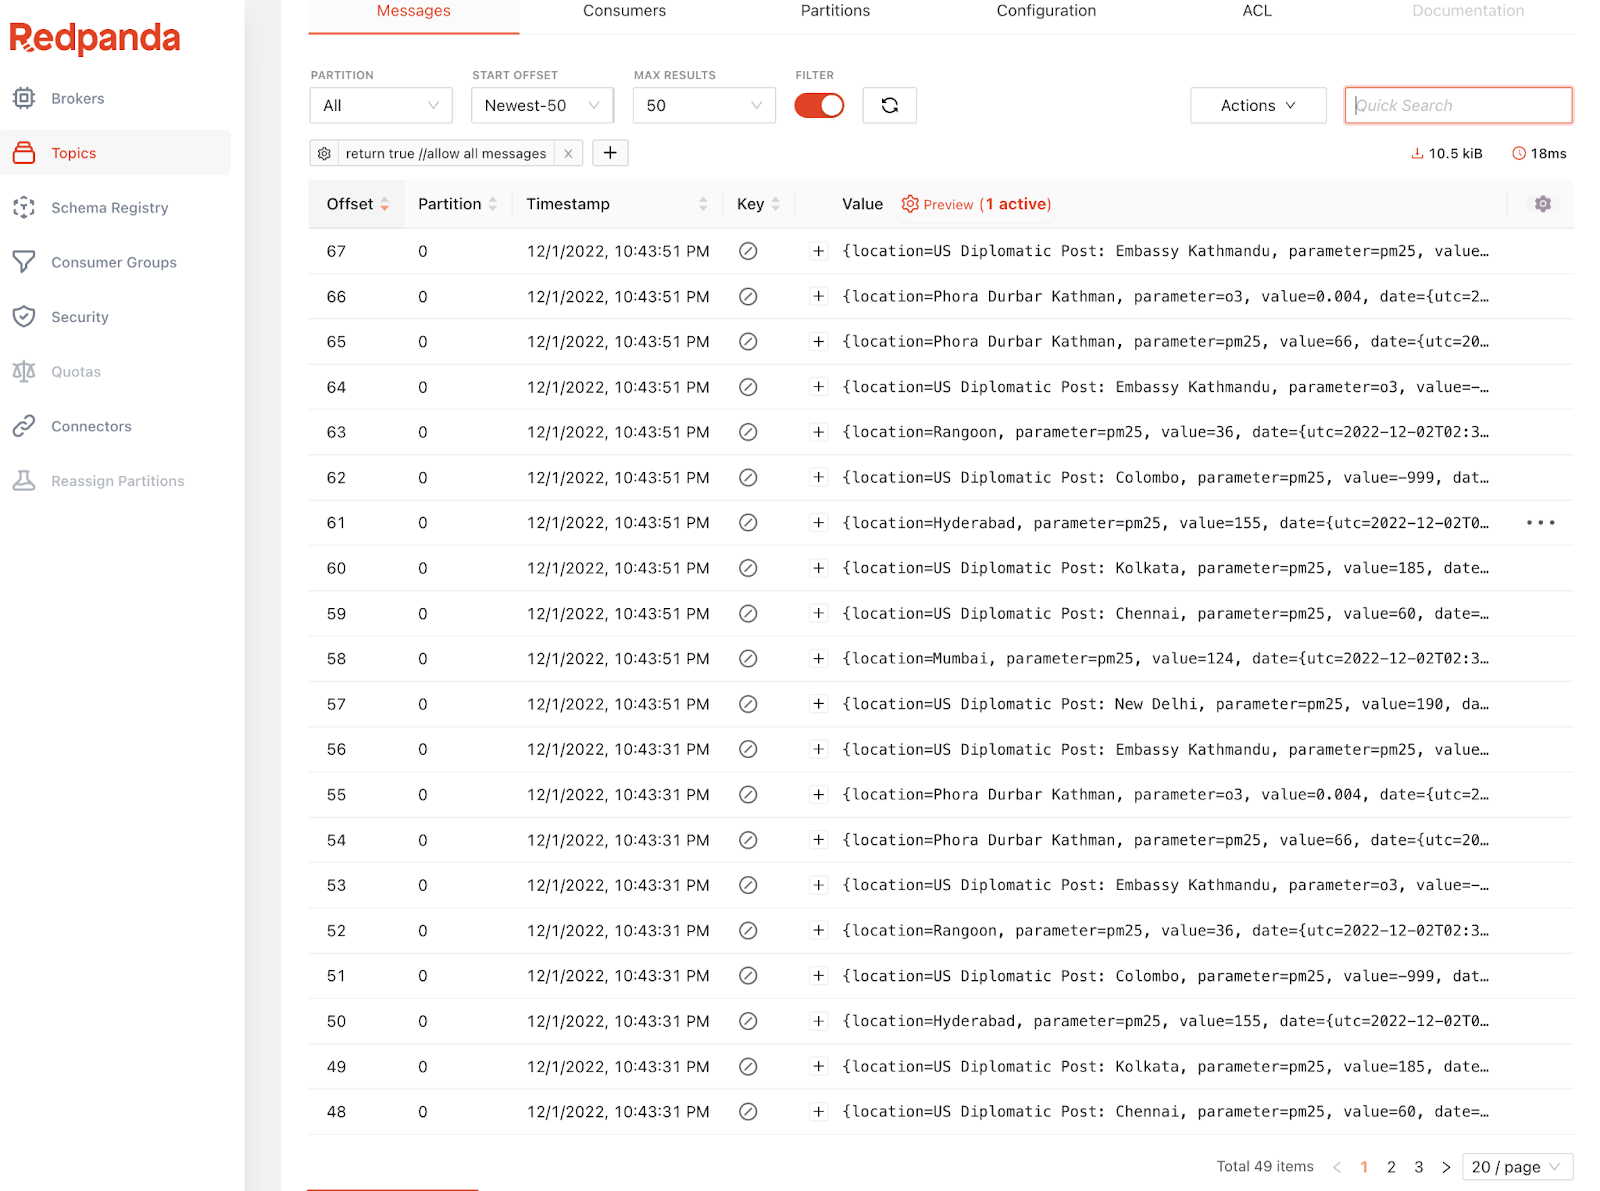Switch to the Partitions tab

tap(835, 11)
